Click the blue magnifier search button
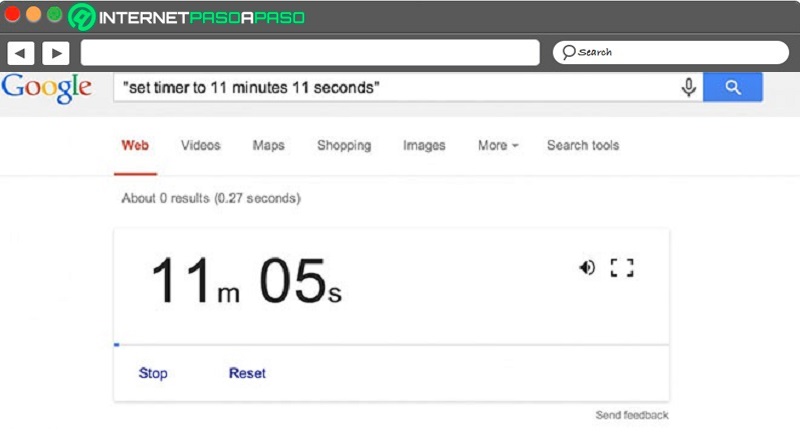800x448 pixels. 733,88
